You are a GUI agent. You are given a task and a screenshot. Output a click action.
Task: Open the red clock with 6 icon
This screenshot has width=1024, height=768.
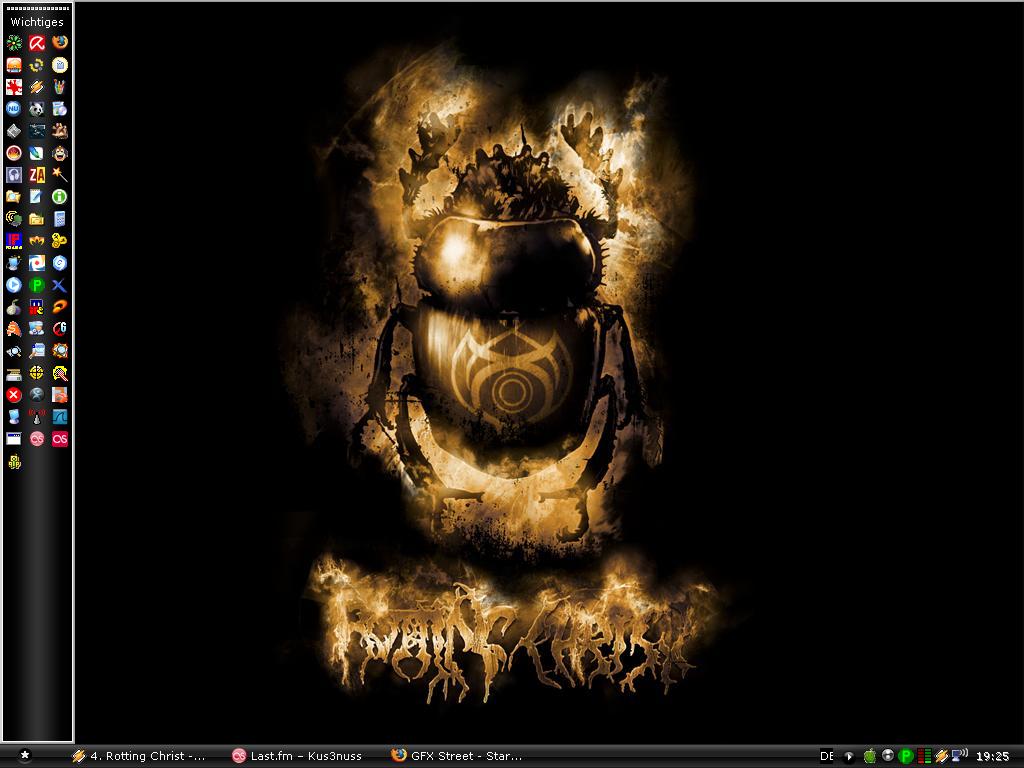click(x=59, y=329)
